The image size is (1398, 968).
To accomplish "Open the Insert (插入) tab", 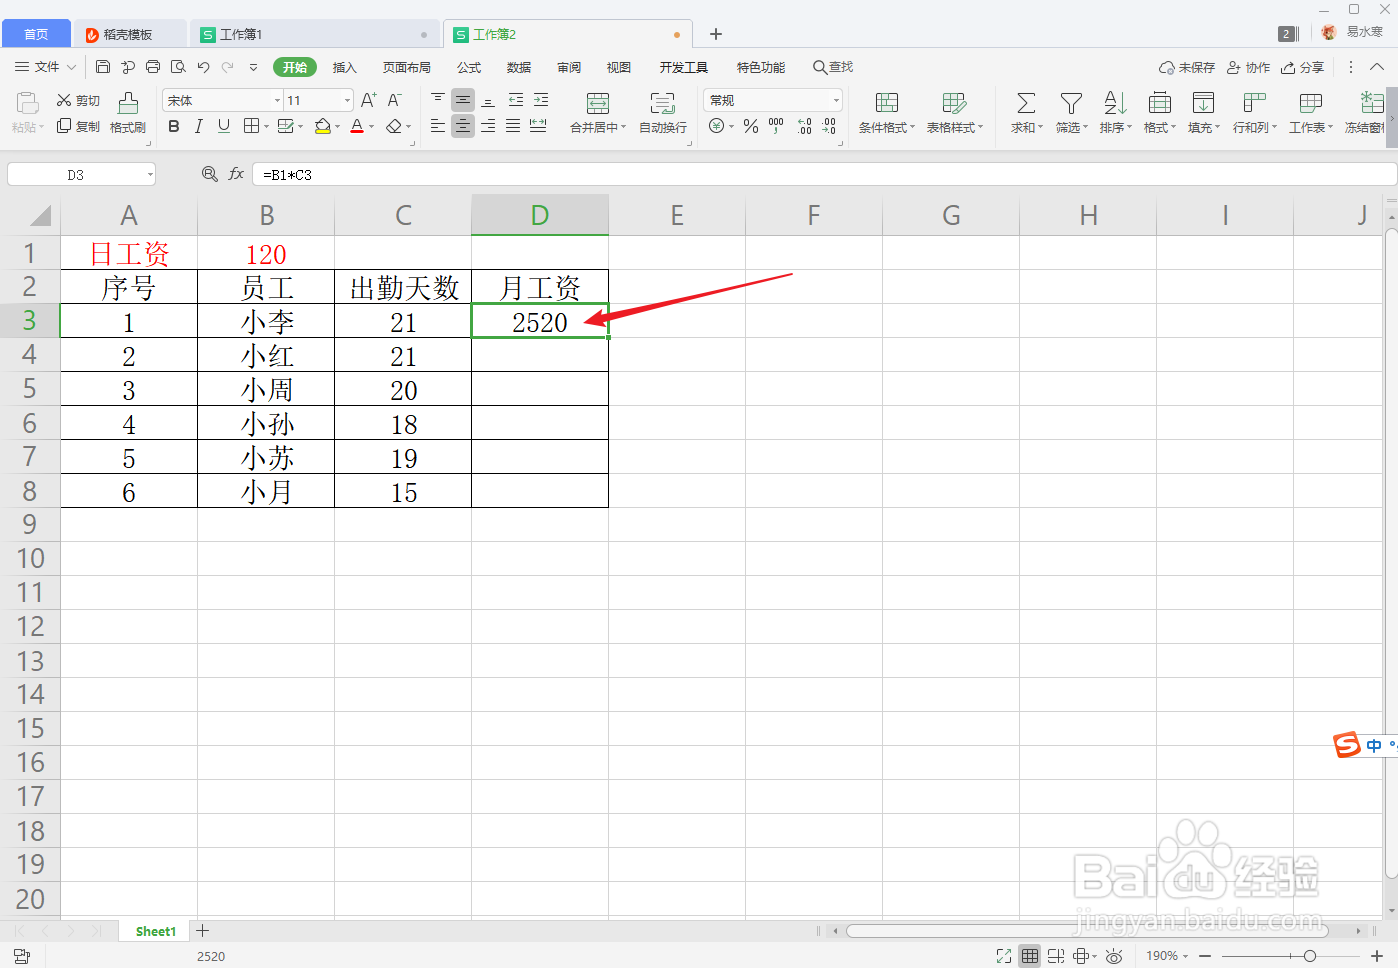I will click(345, 67).
